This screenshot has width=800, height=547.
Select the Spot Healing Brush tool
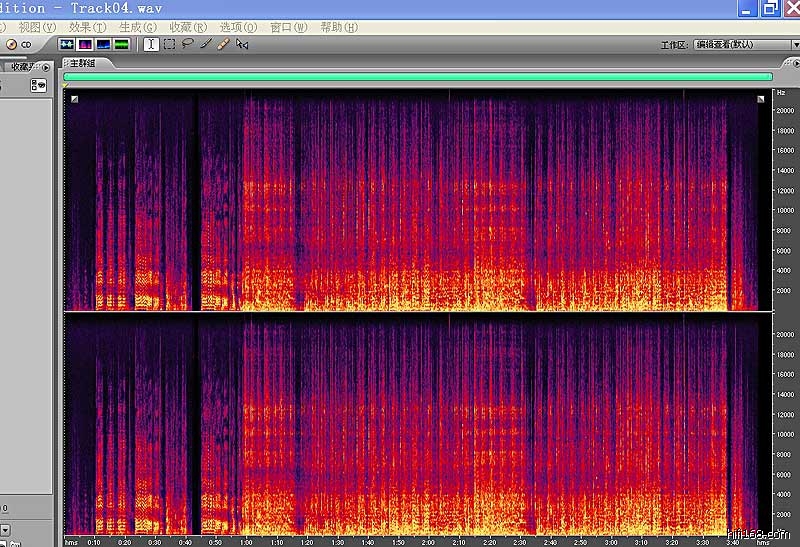tap(223, 44)
